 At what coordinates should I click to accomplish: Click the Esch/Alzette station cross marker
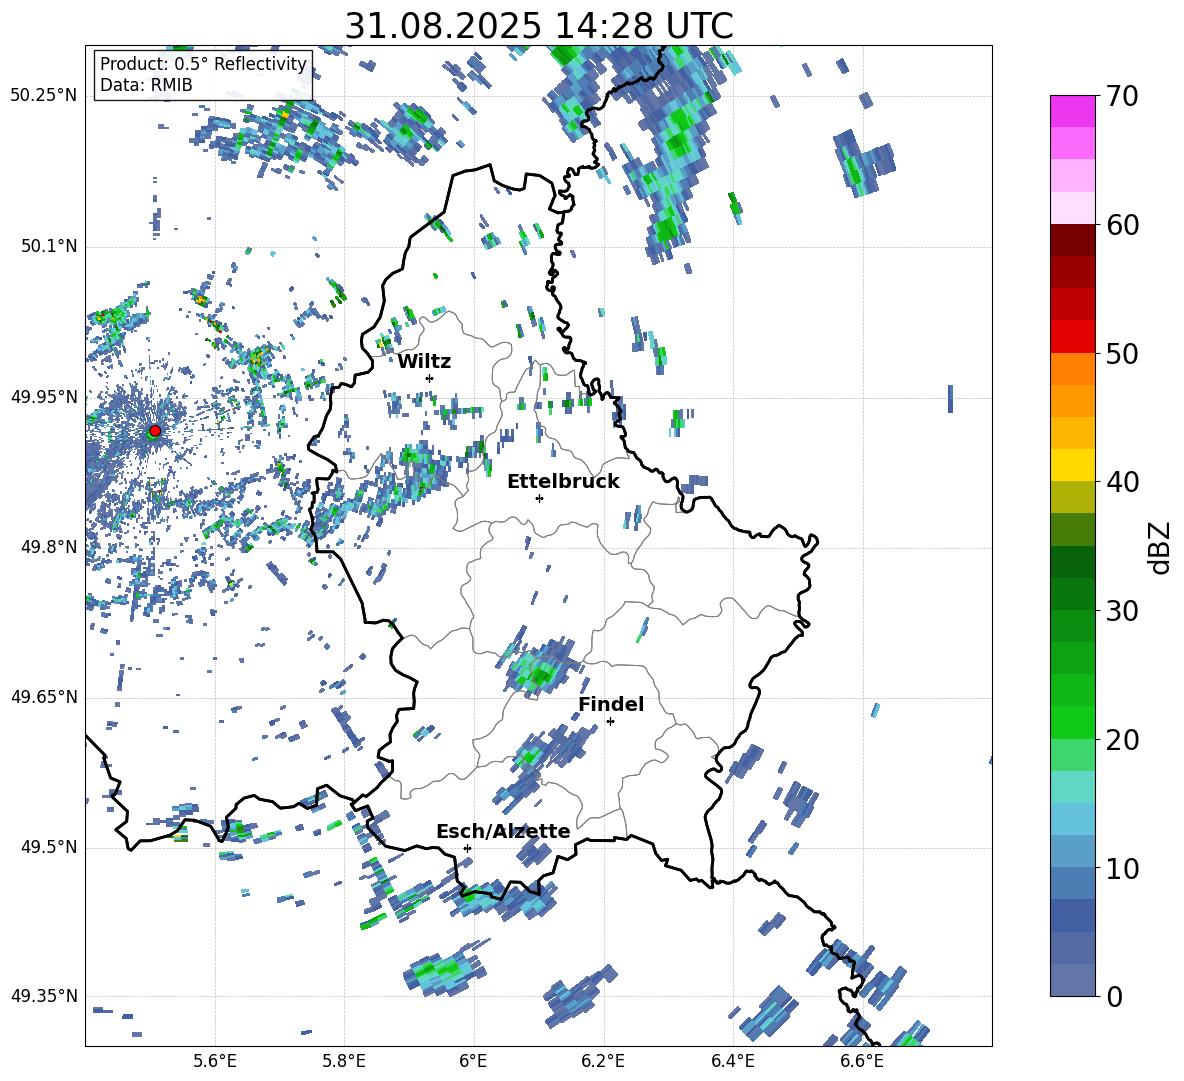coord(467,848)
